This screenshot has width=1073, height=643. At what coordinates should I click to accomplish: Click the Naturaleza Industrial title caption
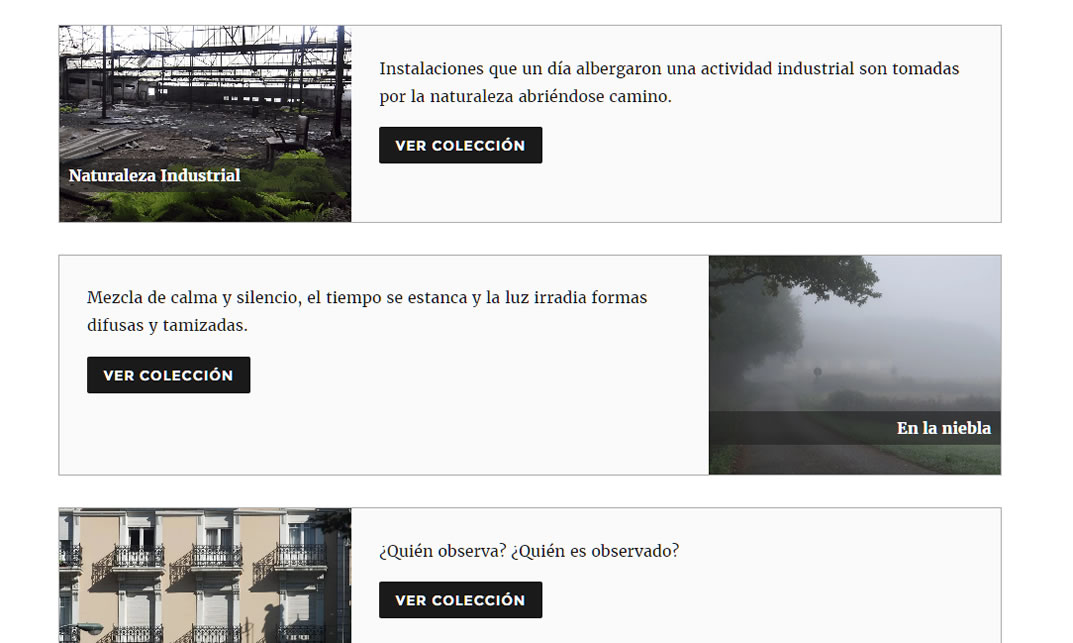click(x=155, y=176)
